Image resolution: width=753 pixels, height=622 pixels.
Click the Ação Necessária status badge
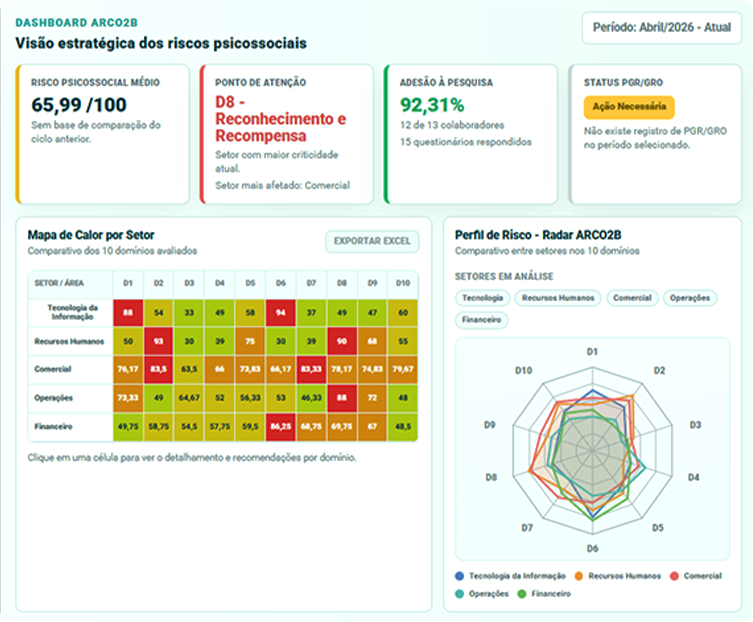pyautogui.click(x=629, y=107)
